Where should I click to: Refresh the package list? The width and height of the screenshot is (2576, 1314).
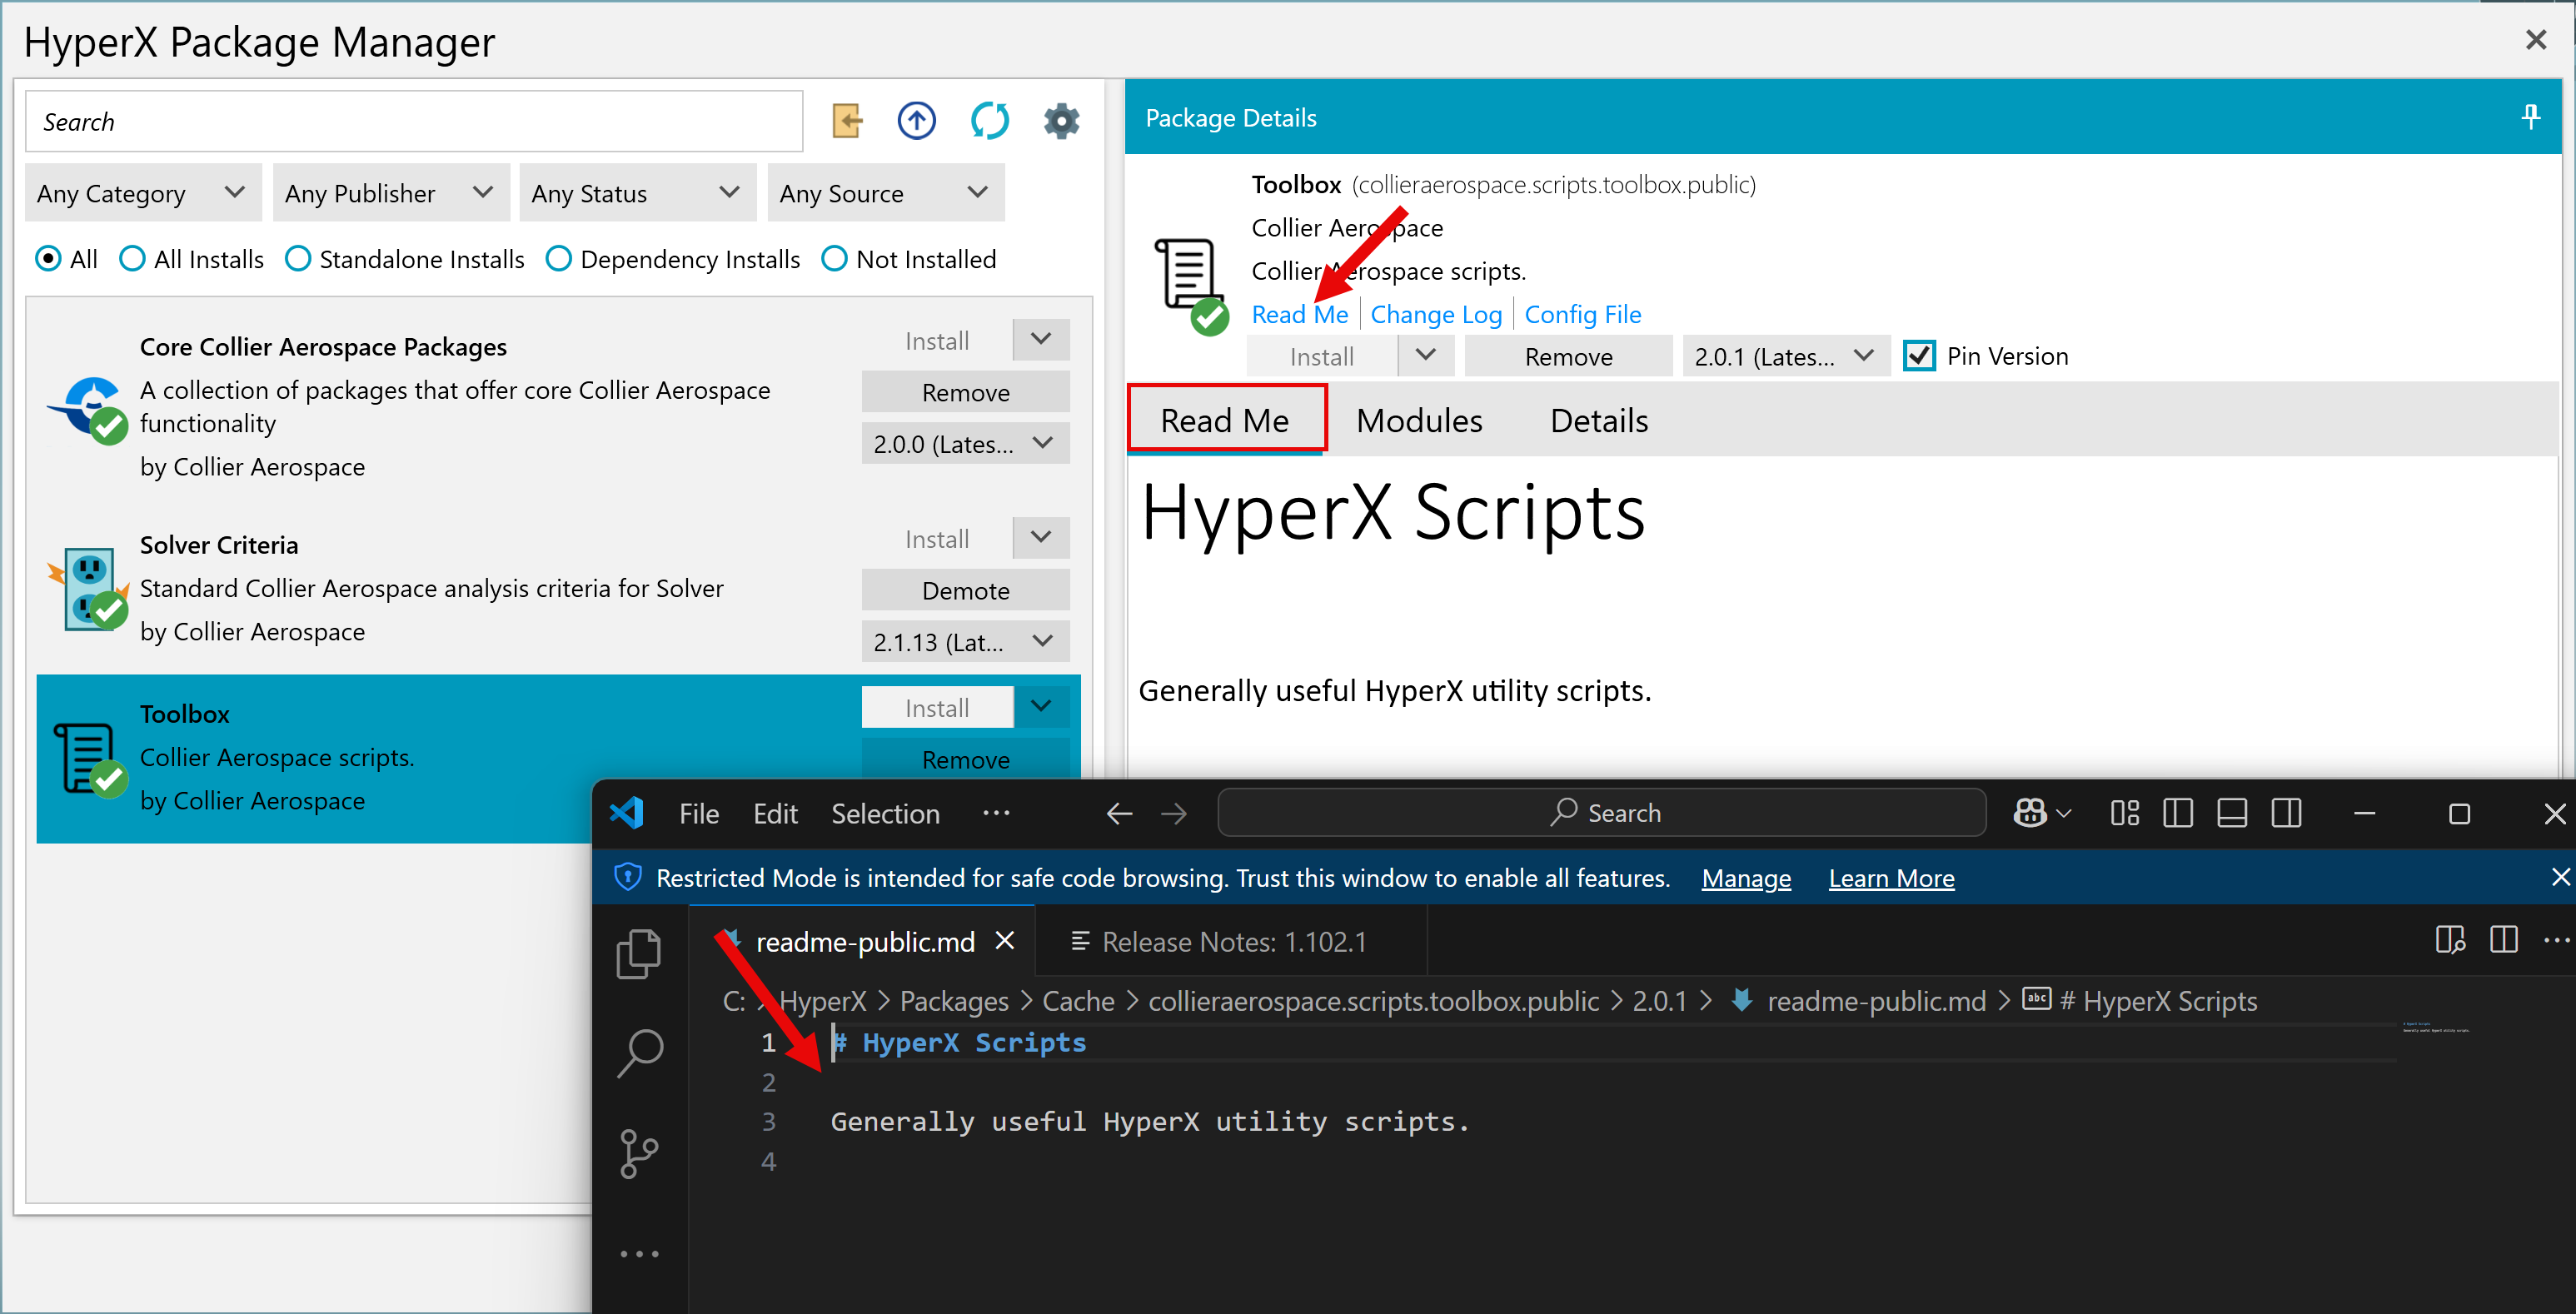989,121
